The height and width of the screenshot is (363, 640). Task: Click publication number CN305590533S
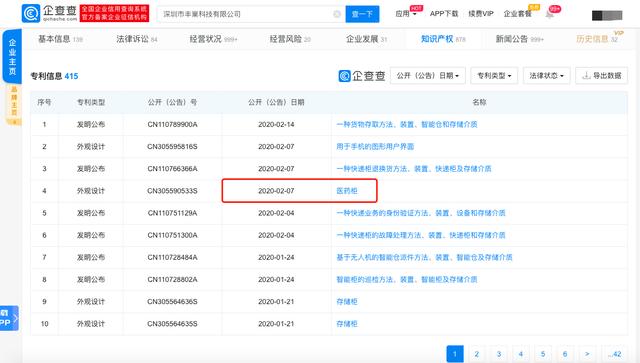(x=172, y=191)
